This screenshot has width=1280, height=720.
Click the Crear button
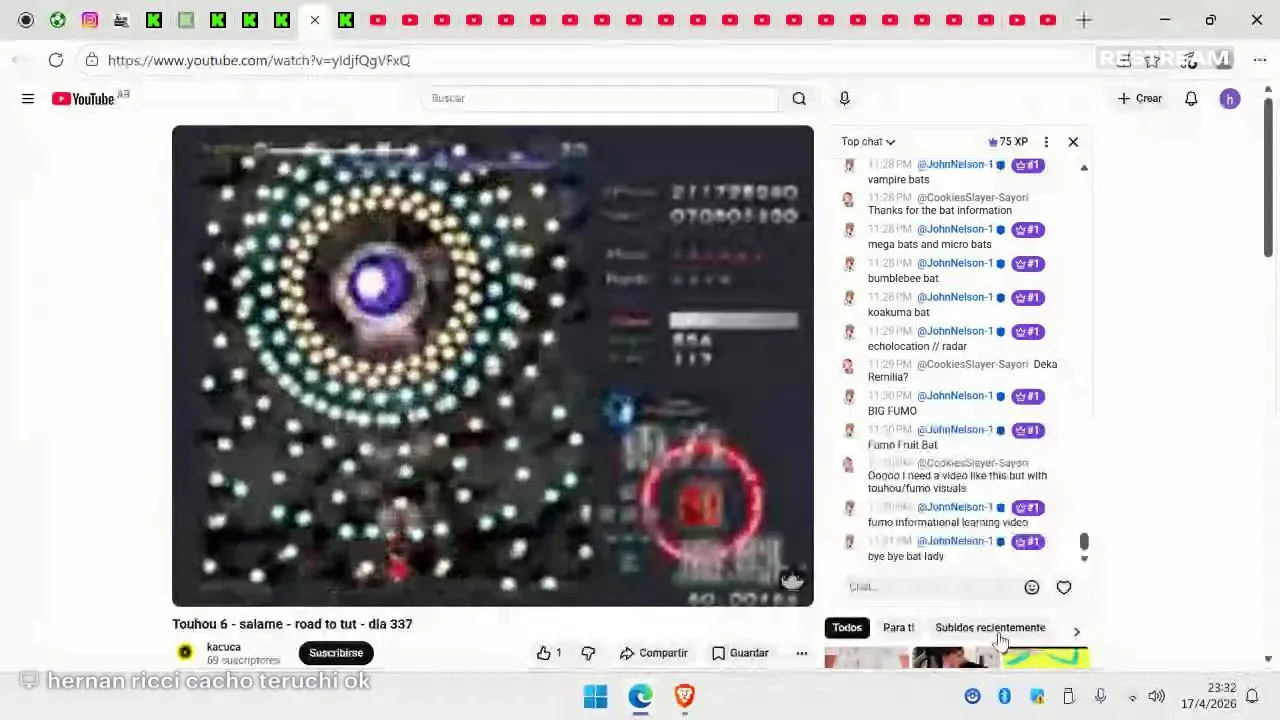tap(1140, 98)
